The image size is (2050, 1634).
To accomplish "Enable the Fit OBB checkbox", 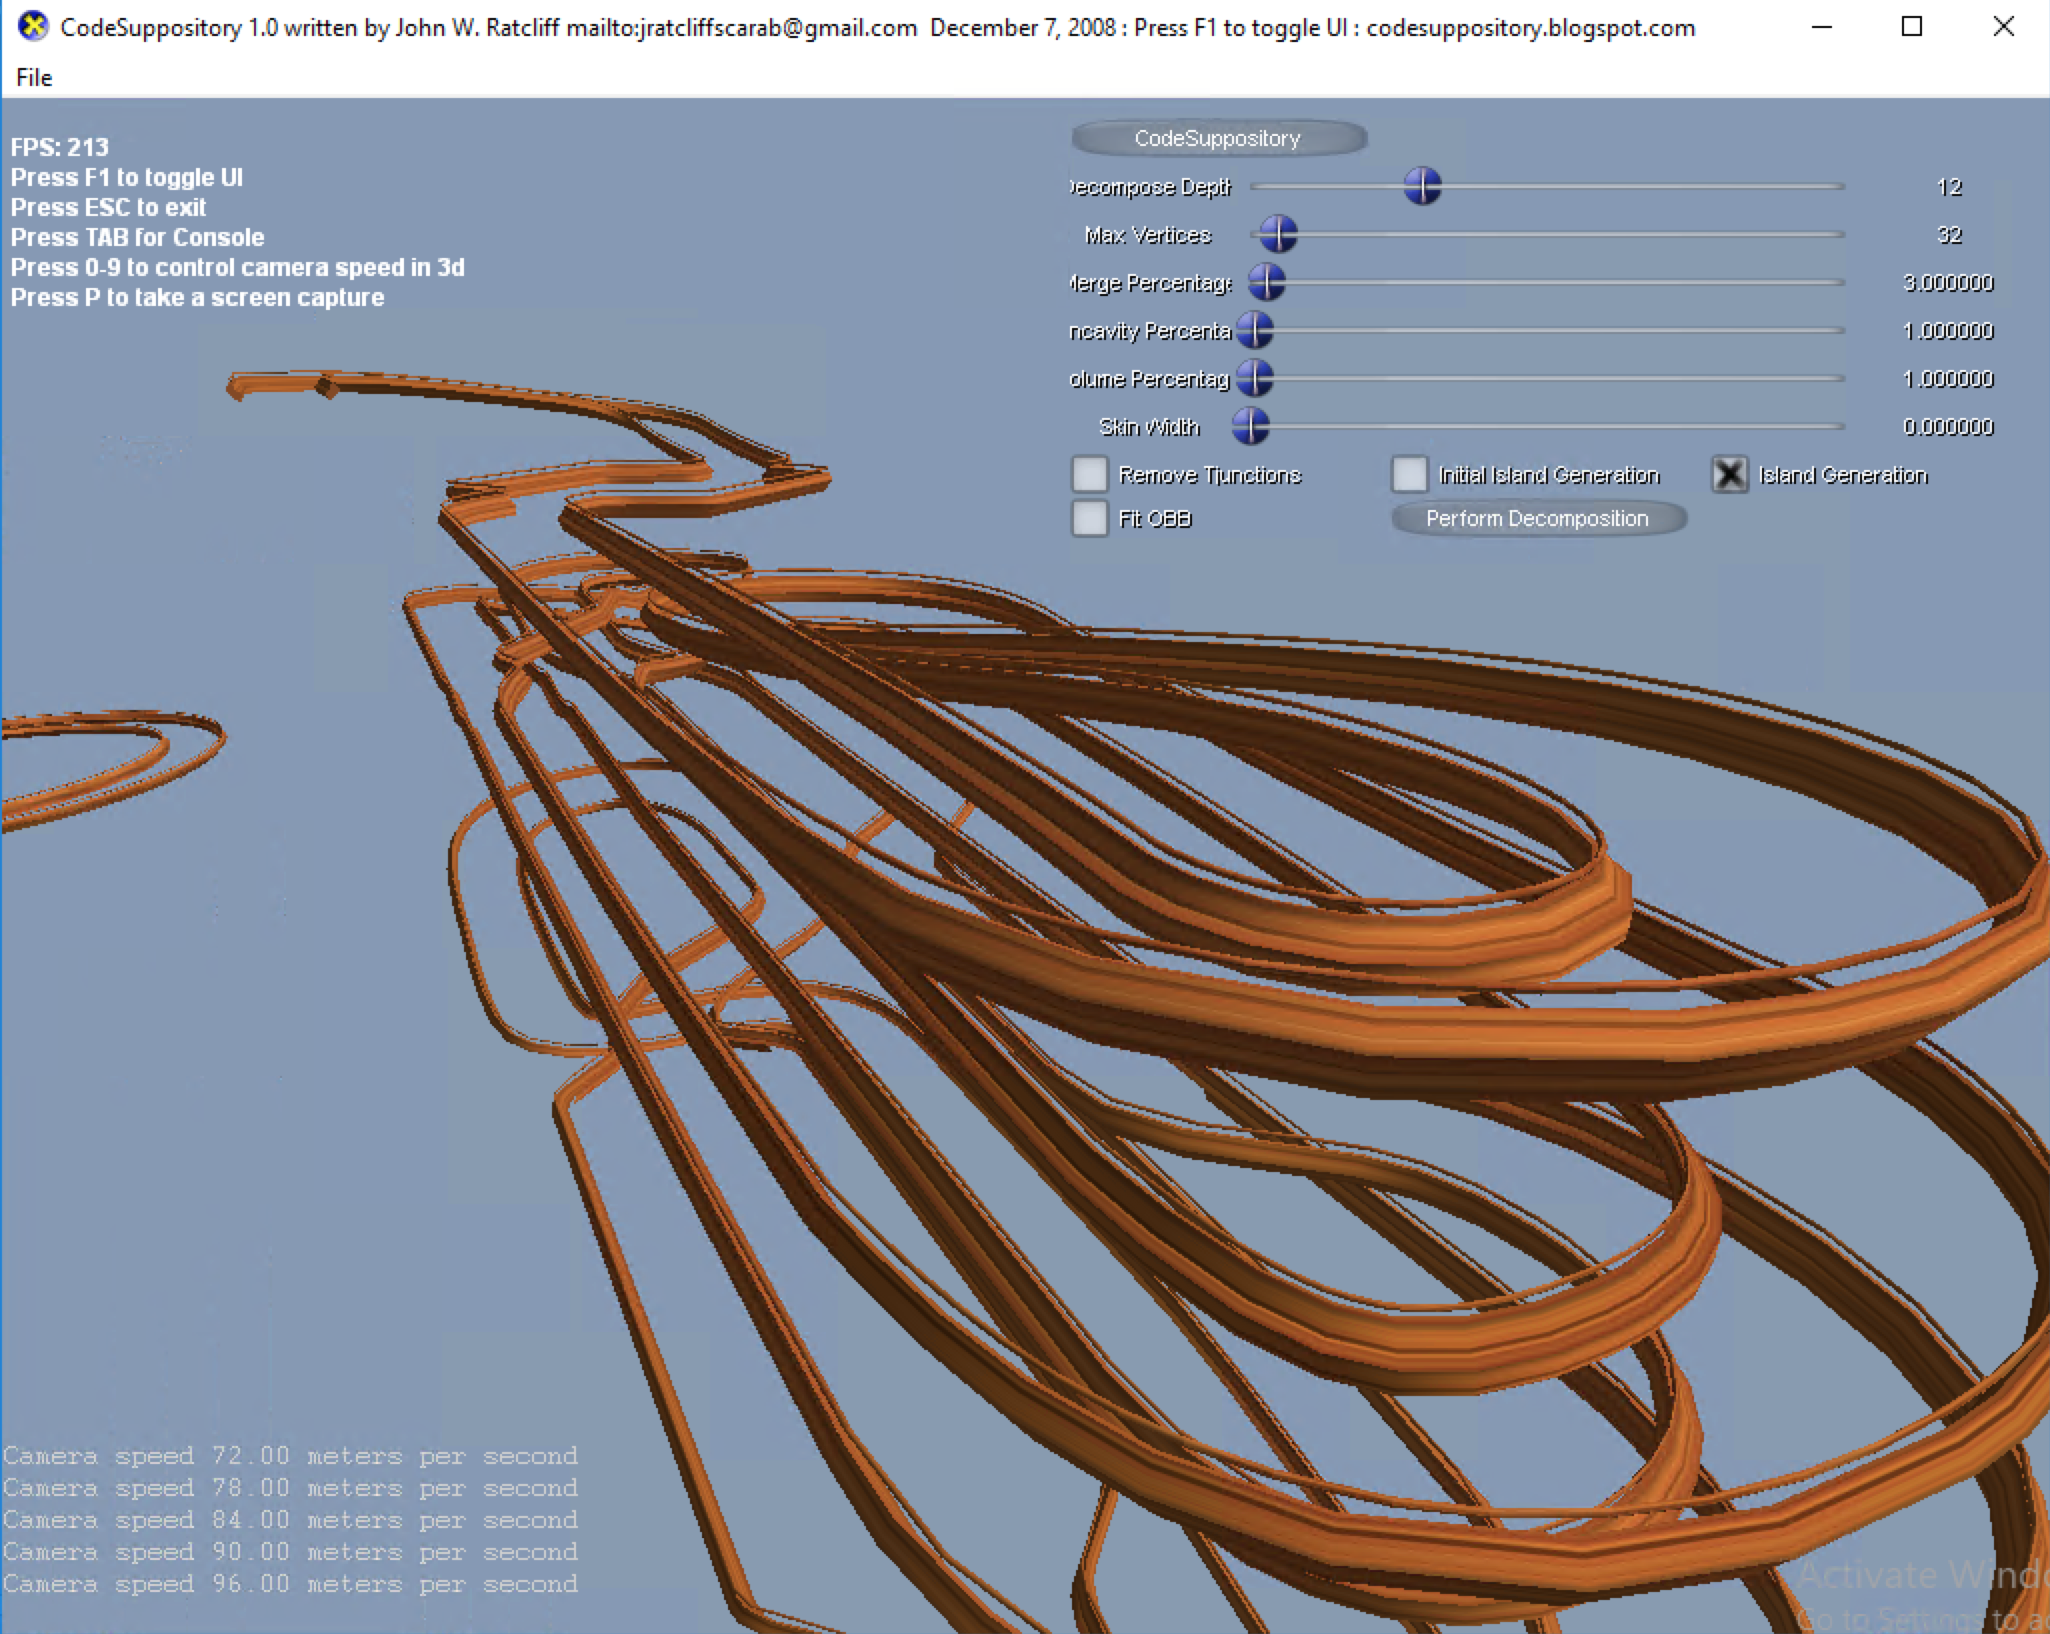I will click(1090, 518).
